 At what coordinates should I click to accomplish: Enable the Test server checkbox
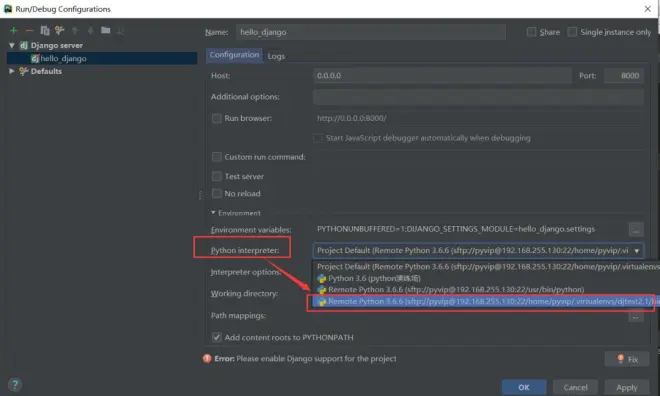(217, 176)
